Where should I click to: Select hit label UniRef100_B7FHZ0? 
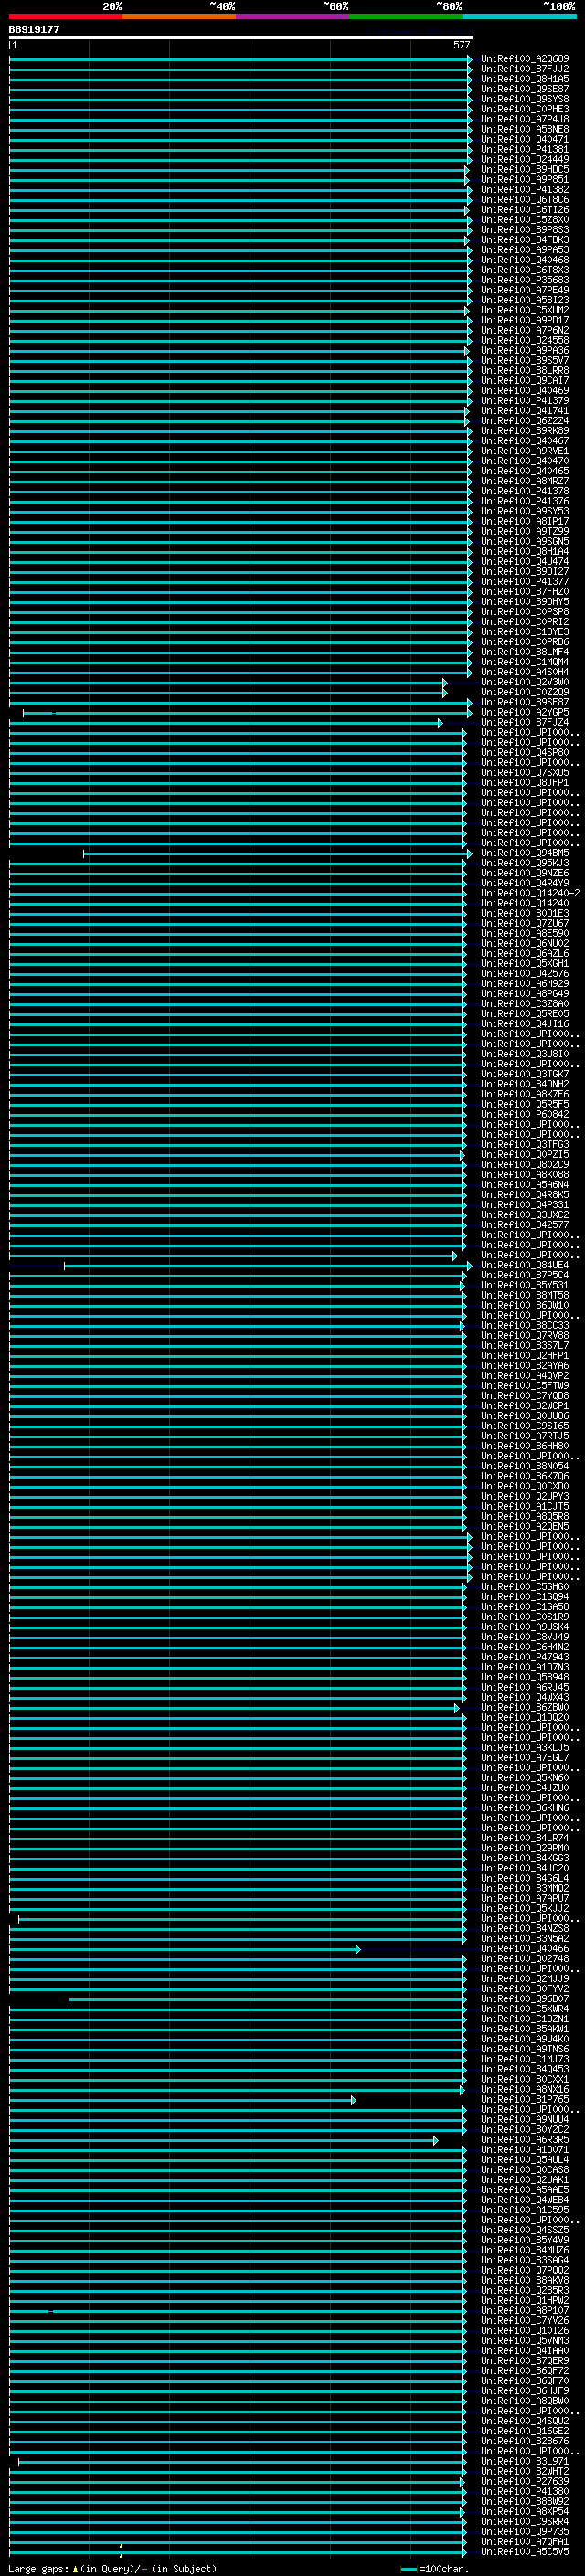coord(525,592)
